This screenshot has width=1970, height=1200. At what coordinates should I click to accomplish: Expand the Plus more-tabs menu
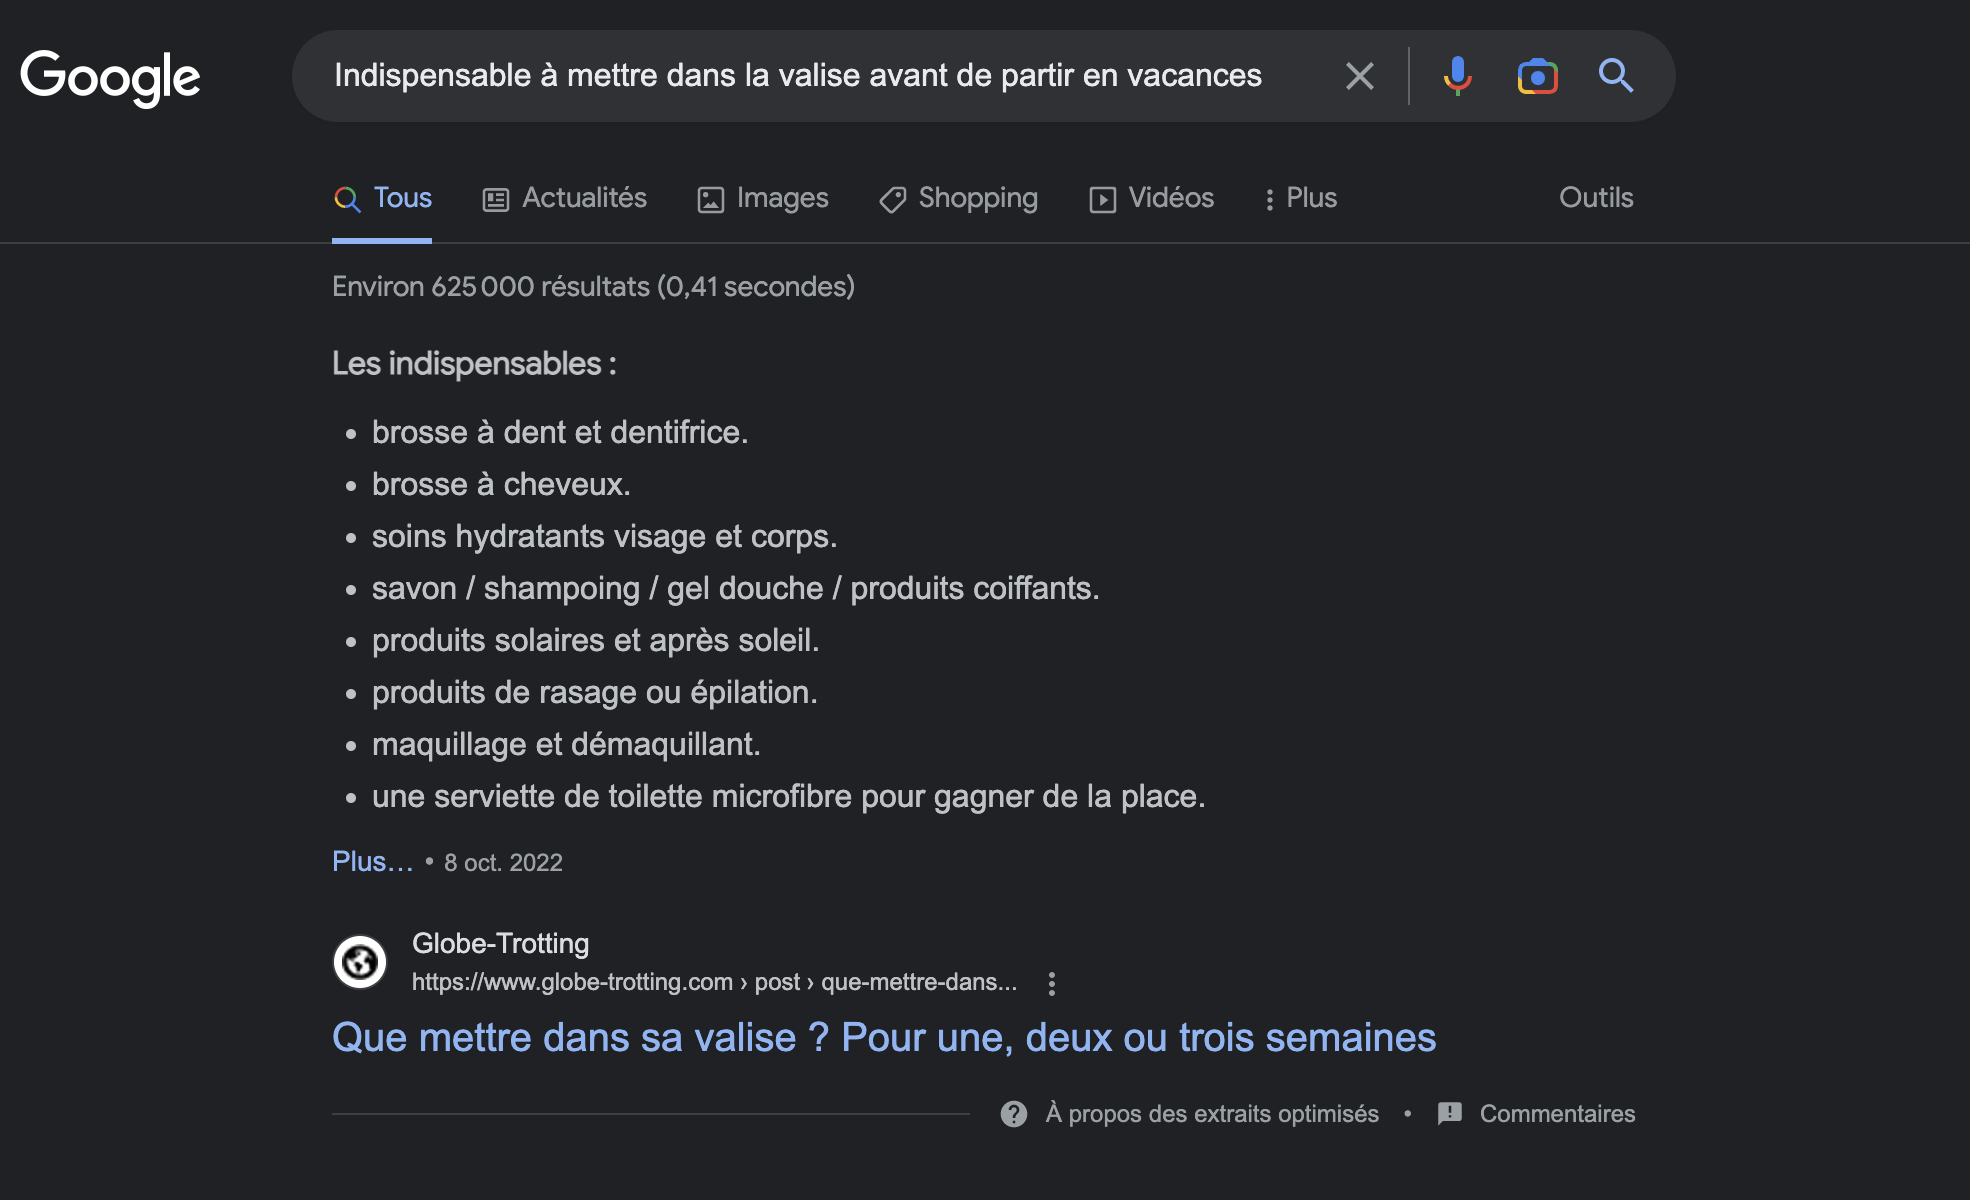1300,198
